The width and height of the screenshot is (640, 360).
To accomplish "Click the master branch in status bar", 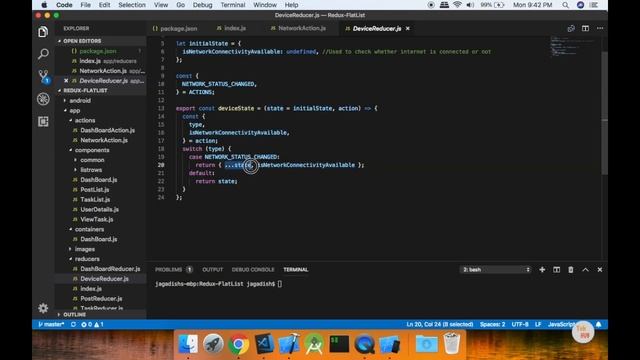I will [51, 324].
